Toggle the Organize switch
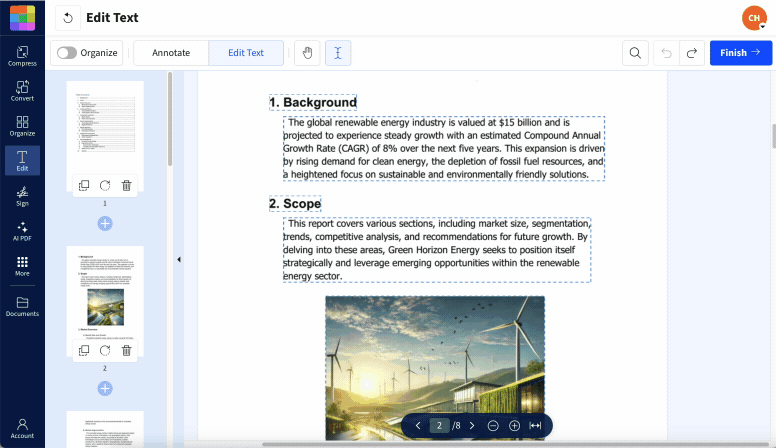Screen dimensions: 776x448 67,53
